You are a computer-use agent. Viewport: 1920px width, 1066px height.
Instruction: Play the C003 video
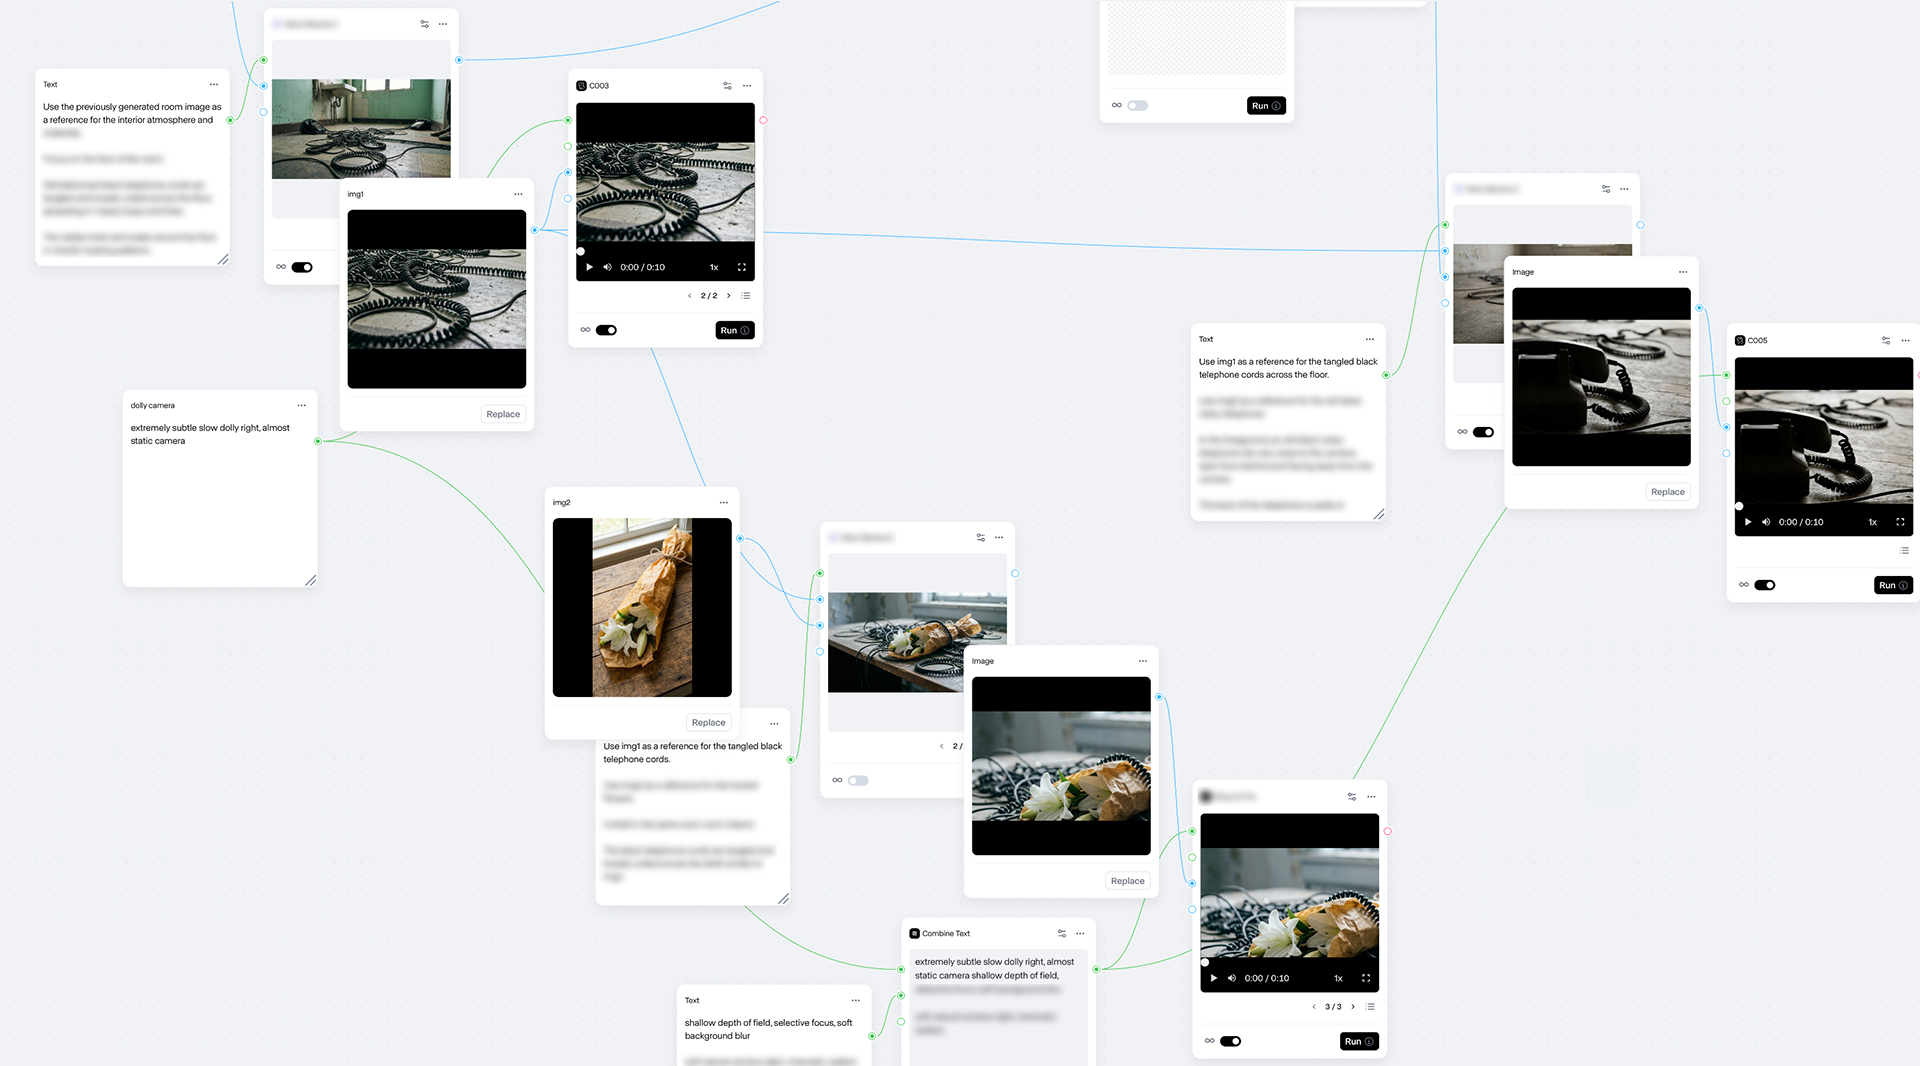tap(589, 268)
